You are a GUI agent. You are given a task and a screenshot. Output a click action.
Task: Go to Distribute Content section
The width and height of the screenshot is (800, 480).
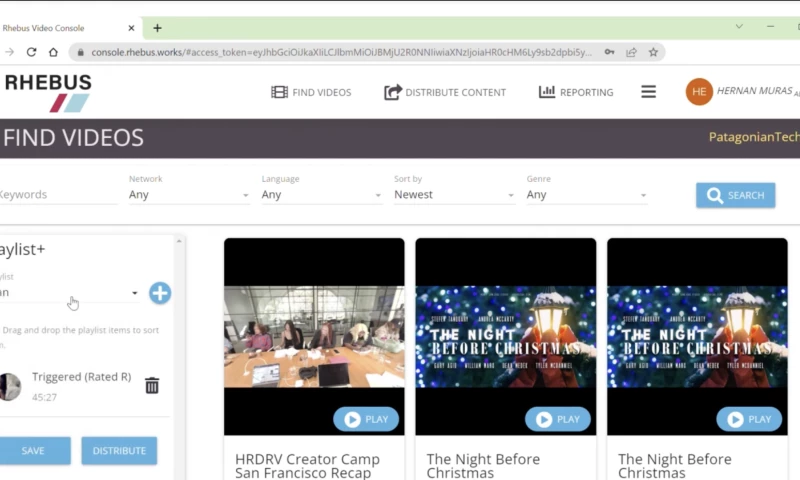[445, 92]
